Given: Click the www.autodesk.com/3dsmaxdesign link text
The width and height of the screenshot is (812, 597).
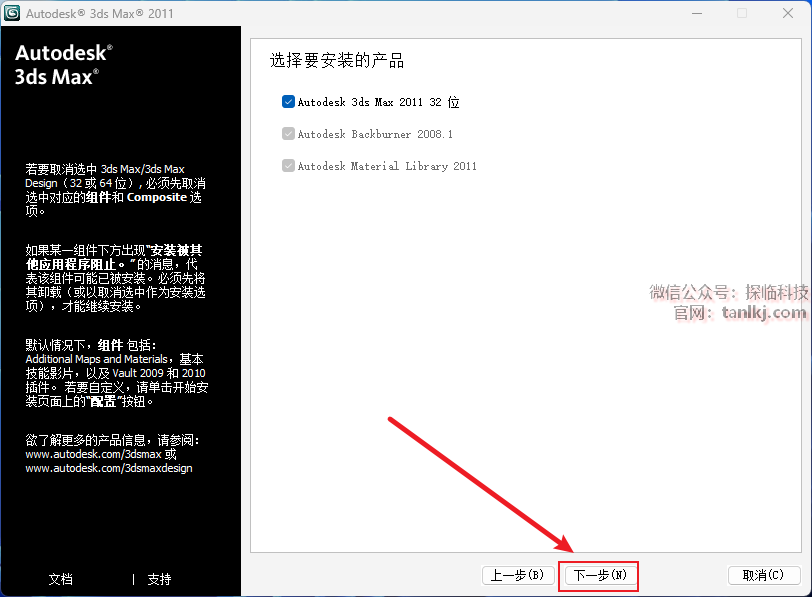Looking at the screenshot, I should click(x=109, y=468).
